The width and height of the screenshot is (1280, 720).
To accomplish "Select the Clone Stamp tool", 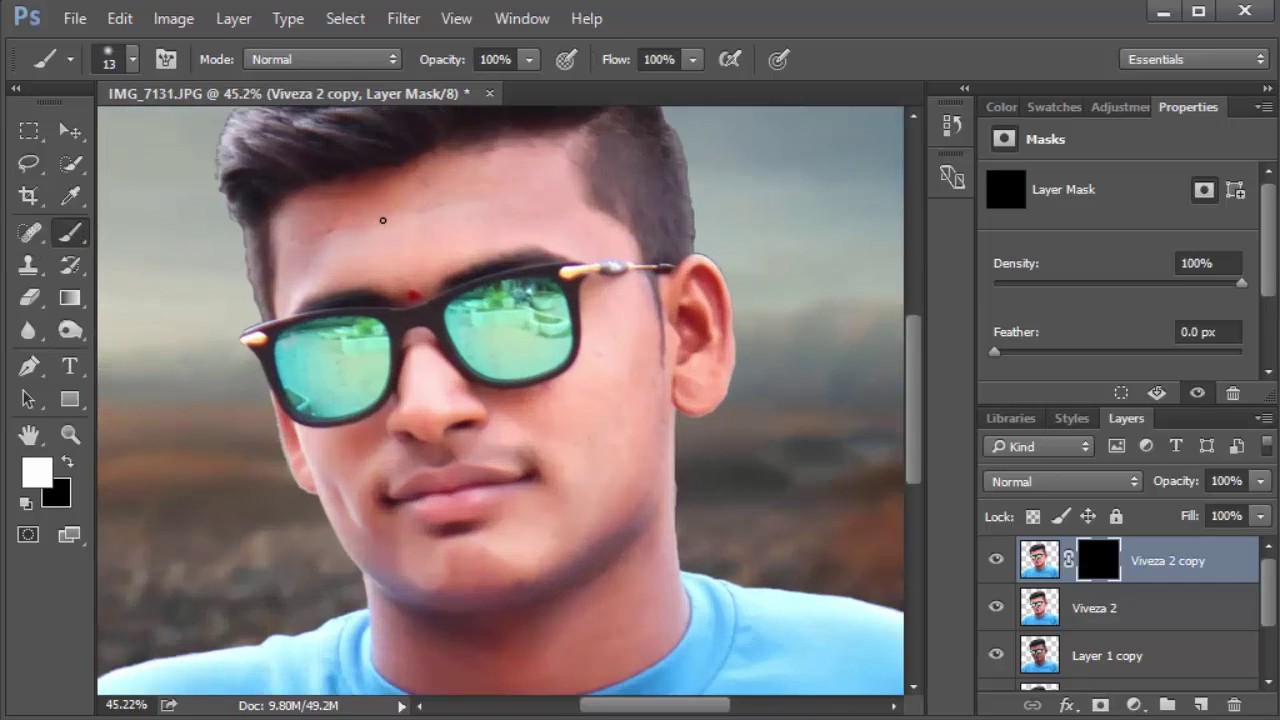I will point(29,265).
